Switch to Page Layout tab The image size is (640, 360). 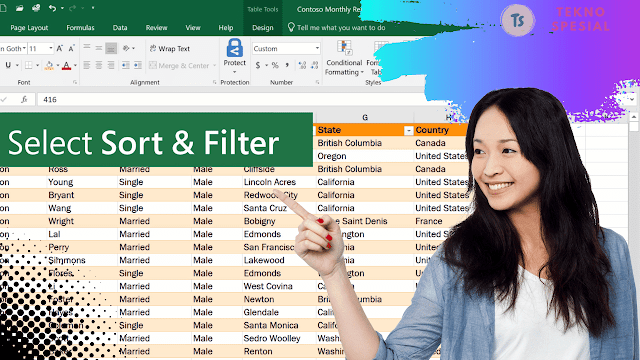(x=29, y=28)
